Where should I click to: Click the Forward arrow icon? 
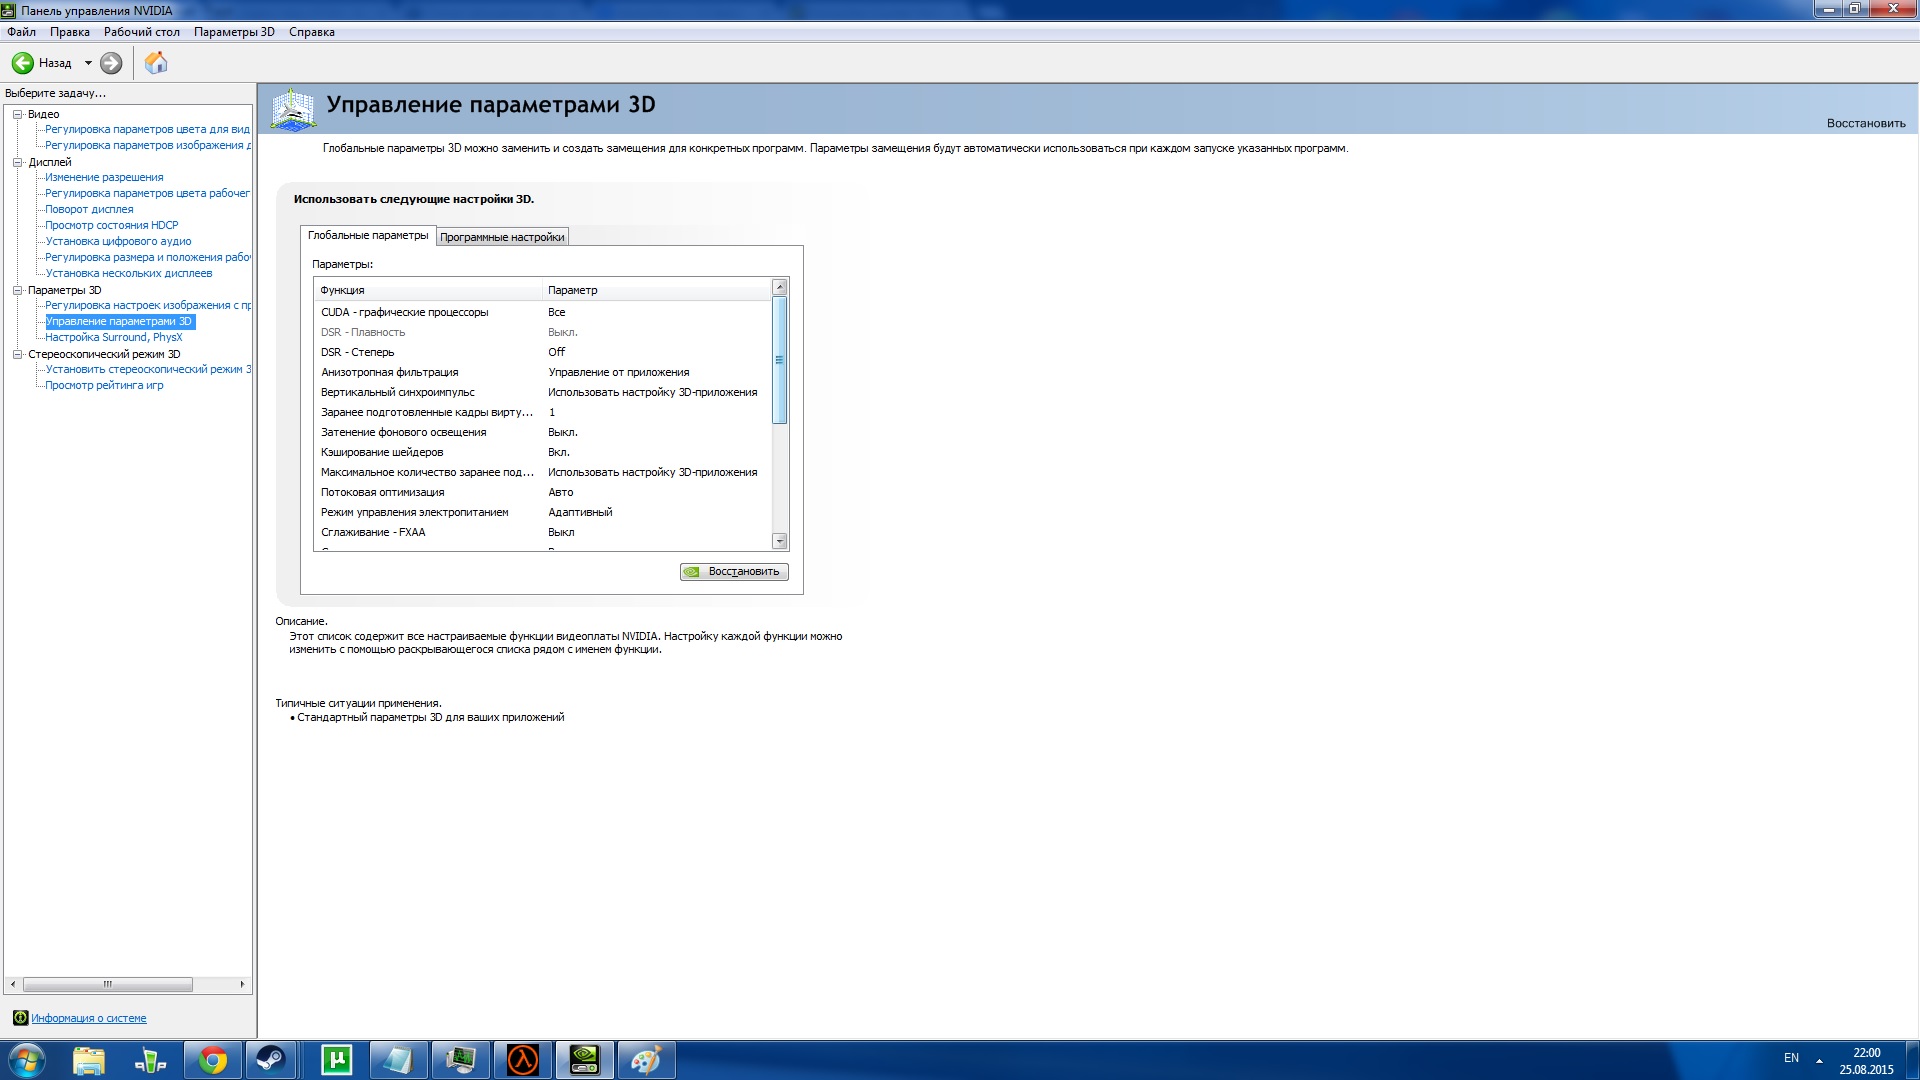coord(111,63)
